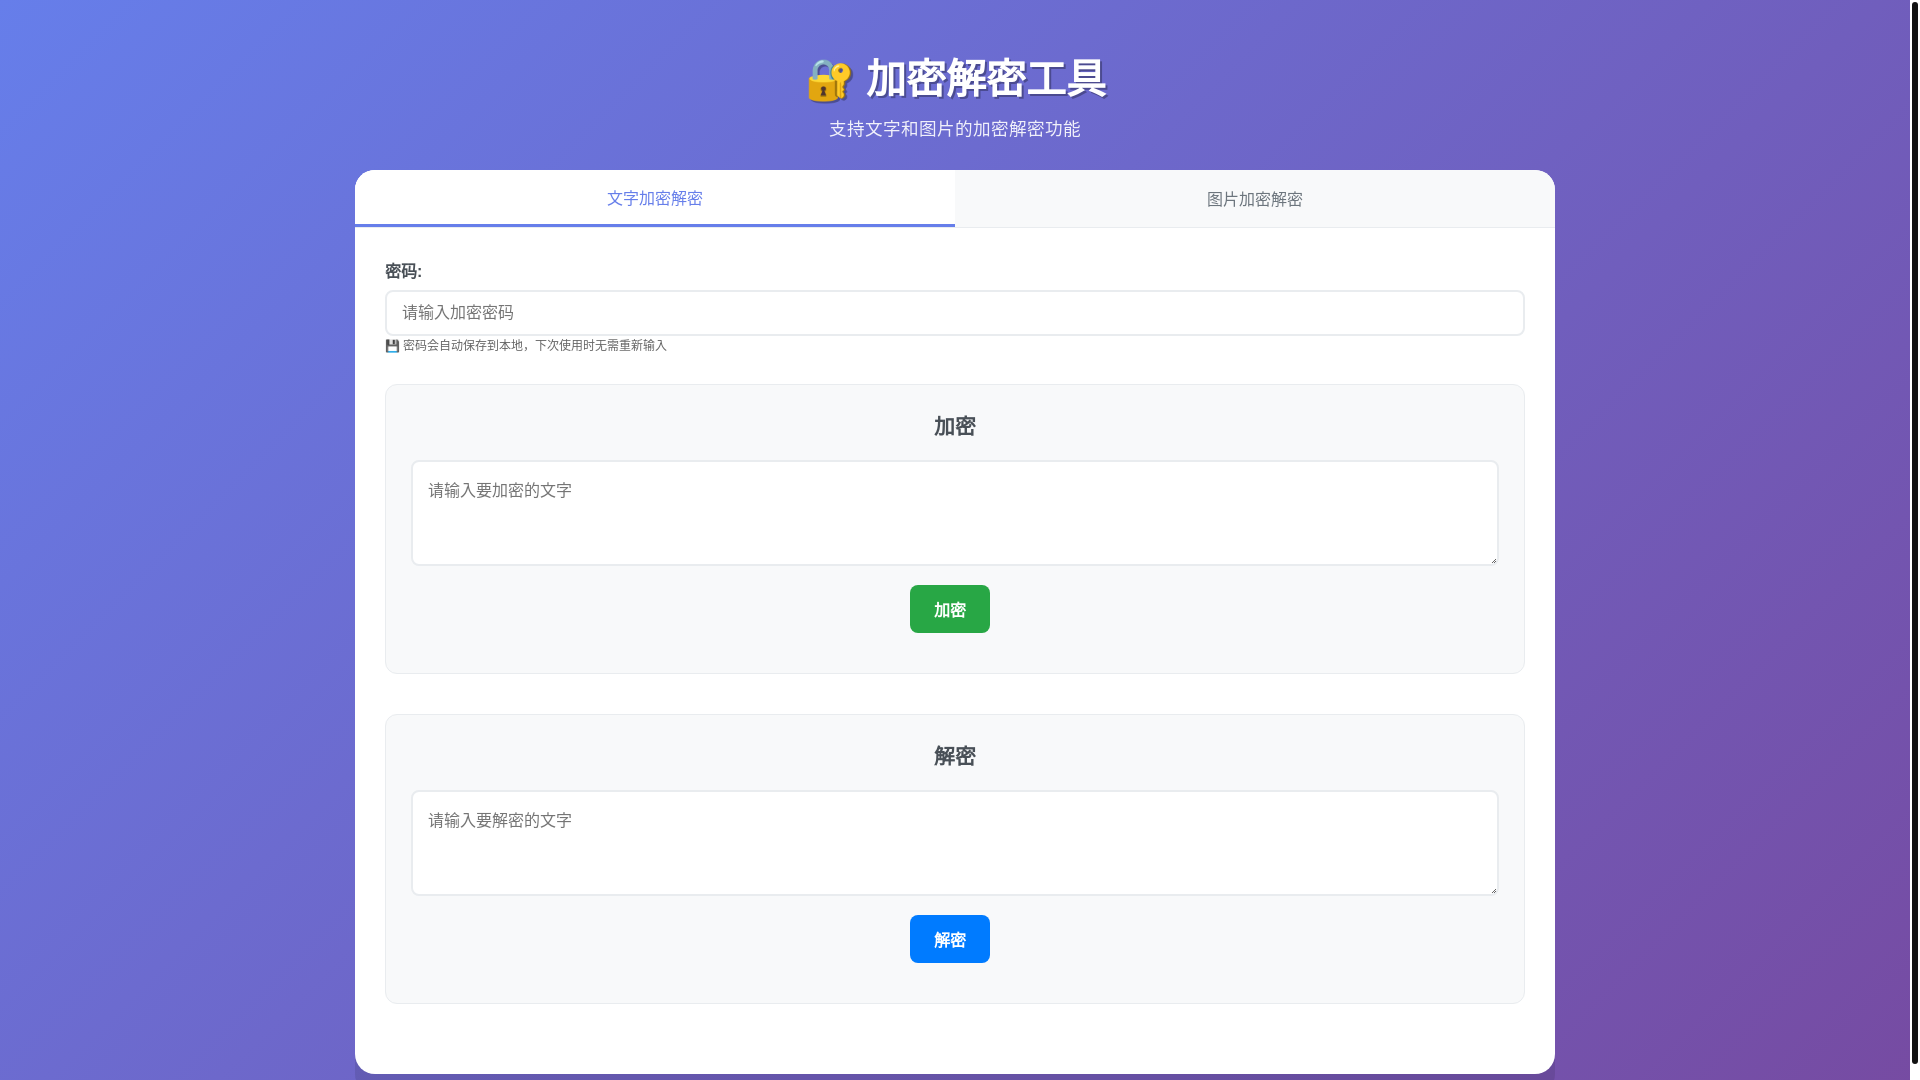Click the 解密 section heading
Screen dimensions: 1920x1080
955,757
